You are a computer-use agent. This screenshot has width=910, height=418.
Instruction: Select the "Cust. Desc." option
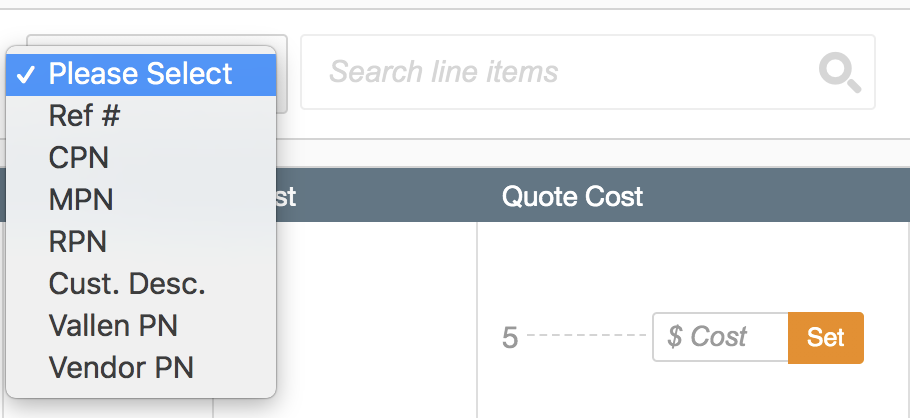tap(127, 284)
